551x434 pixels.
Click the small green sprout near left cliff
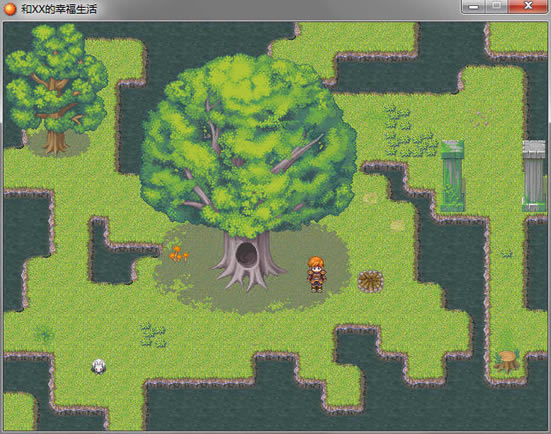click(x=45, y=333)
